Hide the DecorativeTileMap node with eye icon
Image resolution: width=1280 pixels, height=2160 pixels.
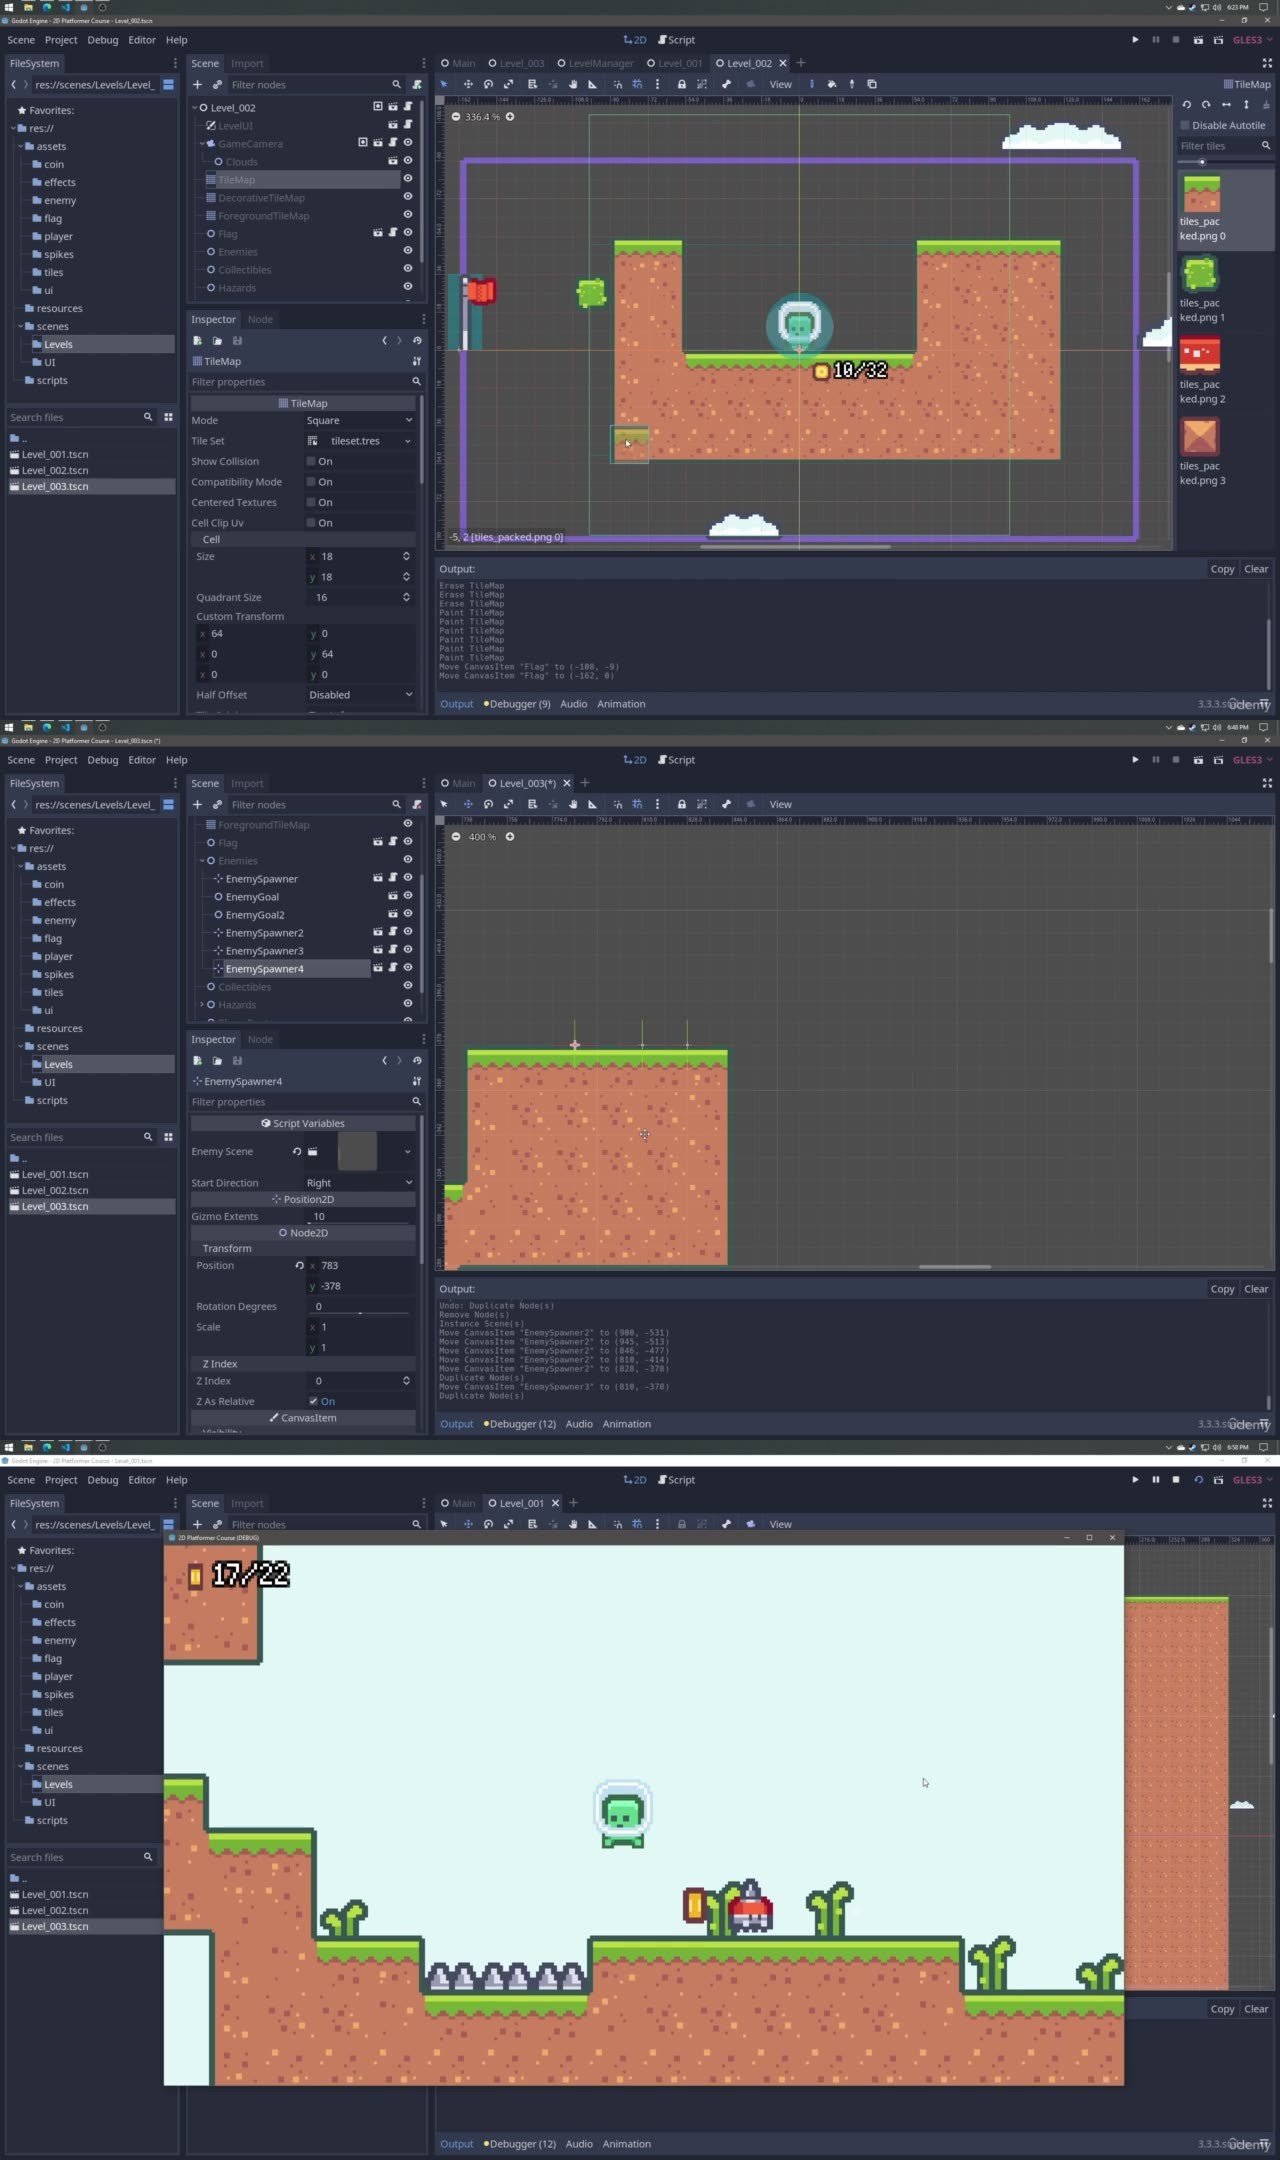click(408, 198)
